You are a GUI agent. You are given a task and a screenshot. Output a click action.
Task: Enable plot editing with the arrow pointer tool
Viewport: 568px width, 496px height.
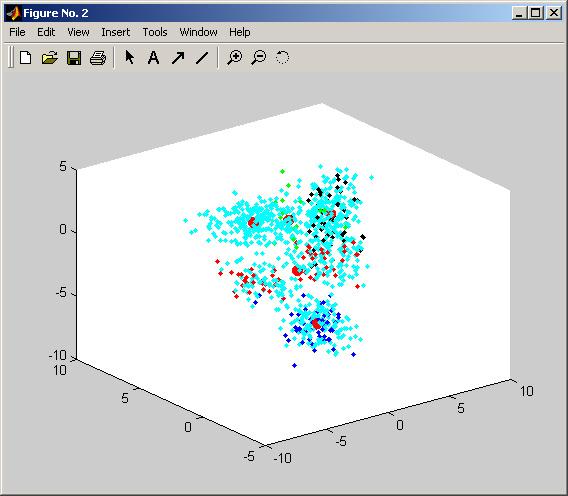point(130,57)
